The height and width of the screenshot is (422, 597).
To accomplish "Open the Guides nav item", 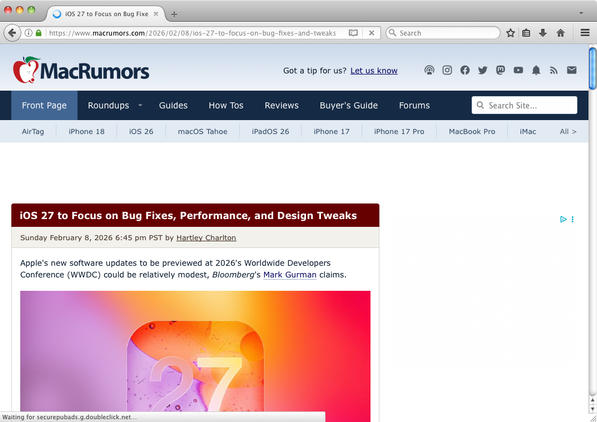I will click(x=173, y=105).
